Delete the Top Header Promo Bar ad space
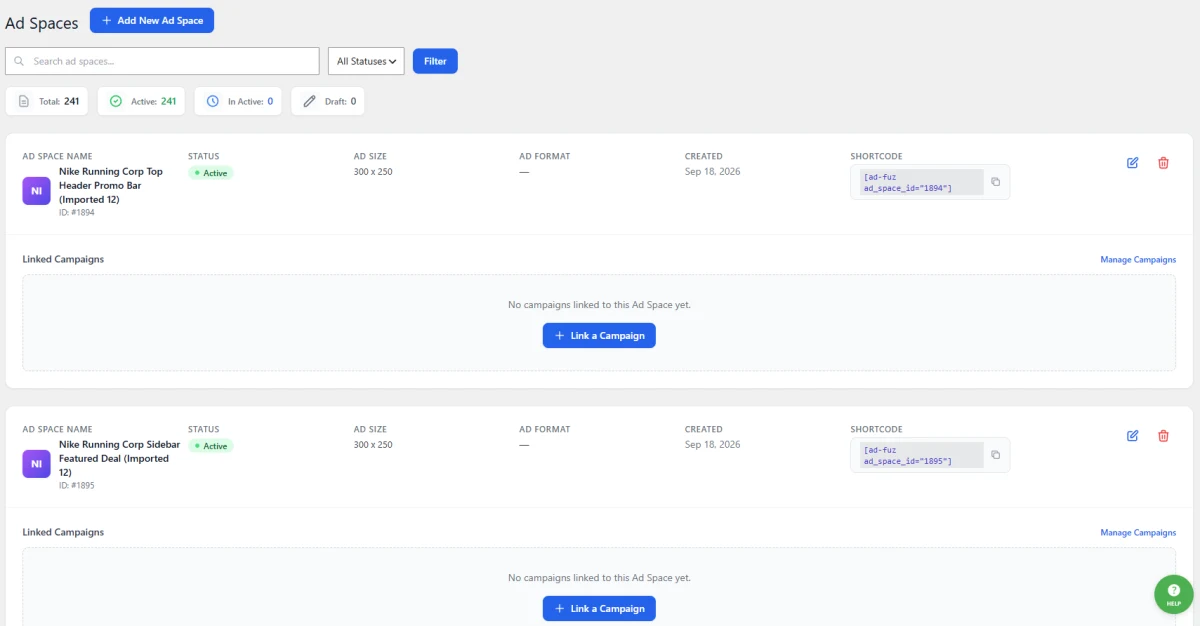This screenshot has width=1200, height=626. (x=1163, y=163)
